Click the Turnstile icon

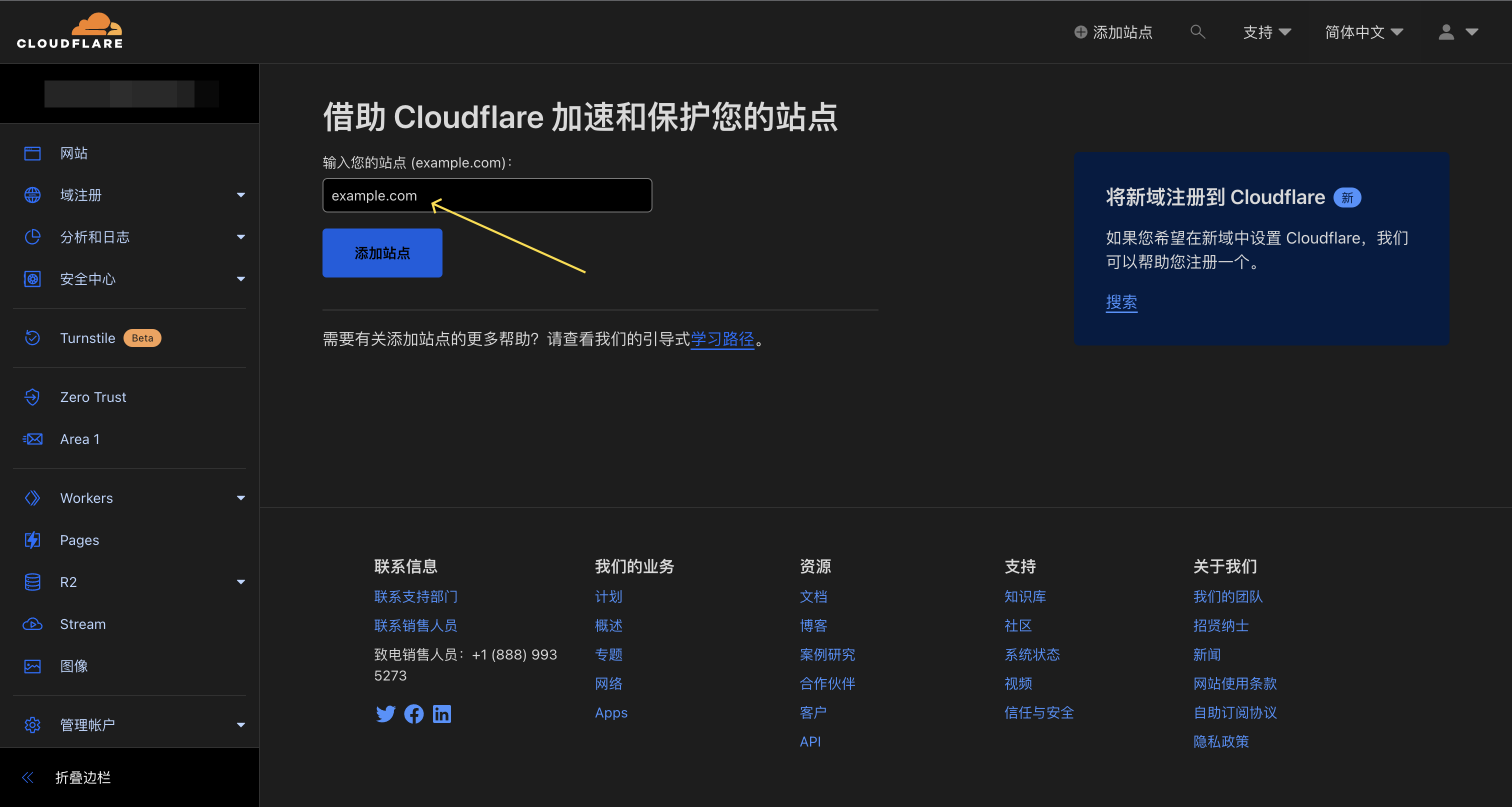(32, 338)
